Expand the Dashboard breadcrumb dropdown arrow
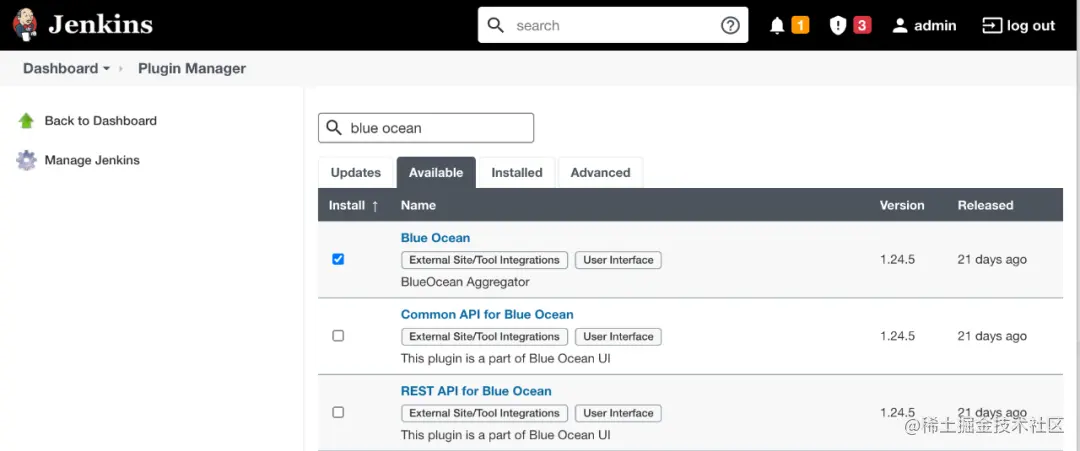The height and width of the screenshot is (451, 1080). pyautogui.click(x=106, y=69)
